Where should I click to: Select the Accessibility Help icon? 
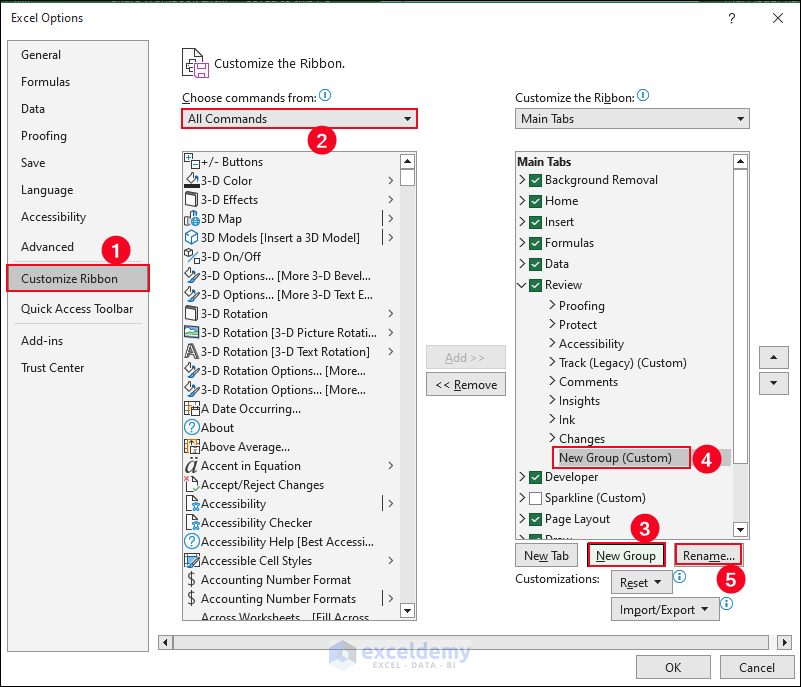pyautogui.click(x=192, y=541)
